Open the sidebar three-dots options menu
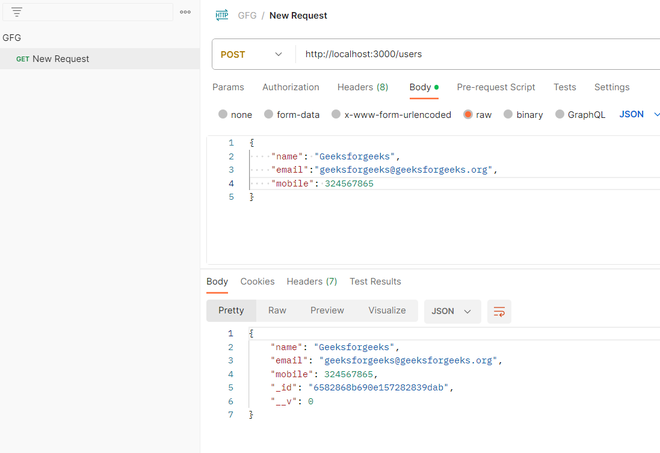 tap(185, 13)
